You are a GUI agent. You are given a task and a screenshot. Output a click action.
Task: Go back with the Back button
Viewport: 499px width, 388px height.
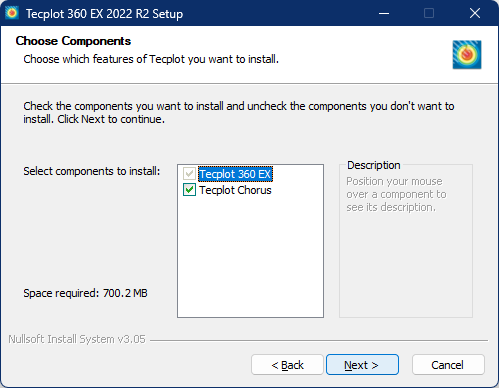pos(287,365)
